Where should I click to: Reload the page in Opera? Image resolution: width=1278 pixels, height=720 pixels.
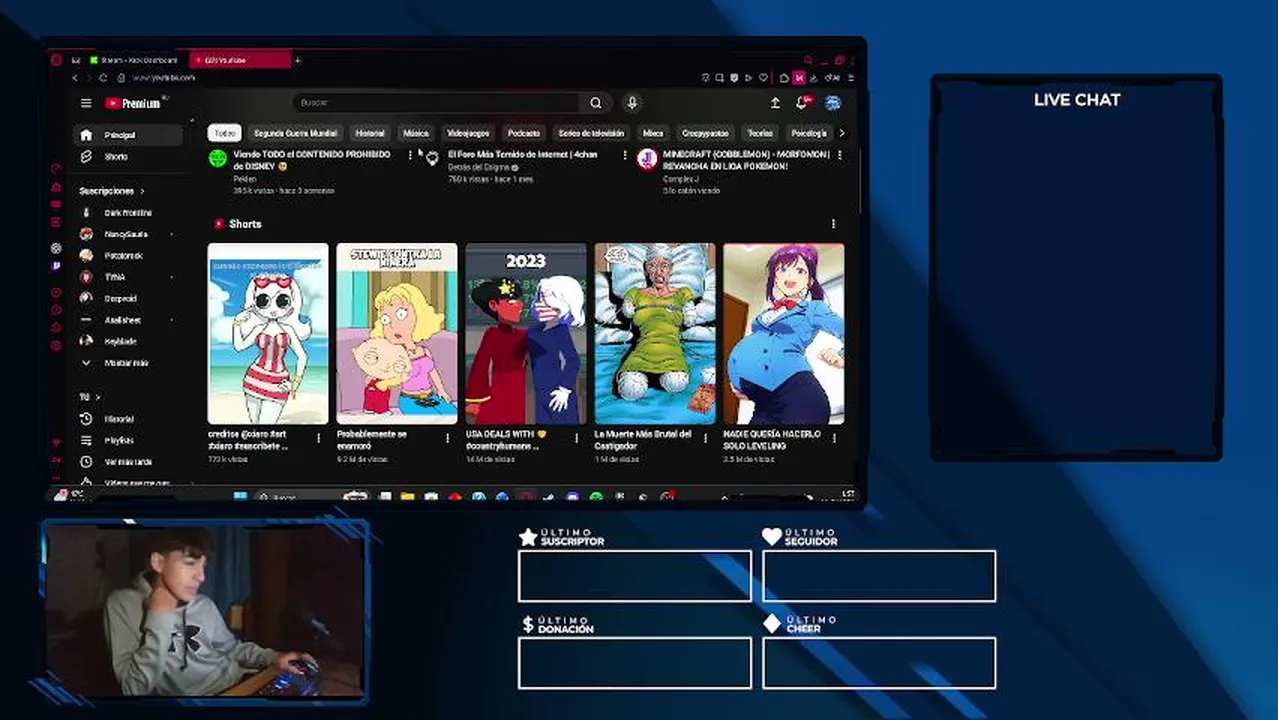point(103,78)
